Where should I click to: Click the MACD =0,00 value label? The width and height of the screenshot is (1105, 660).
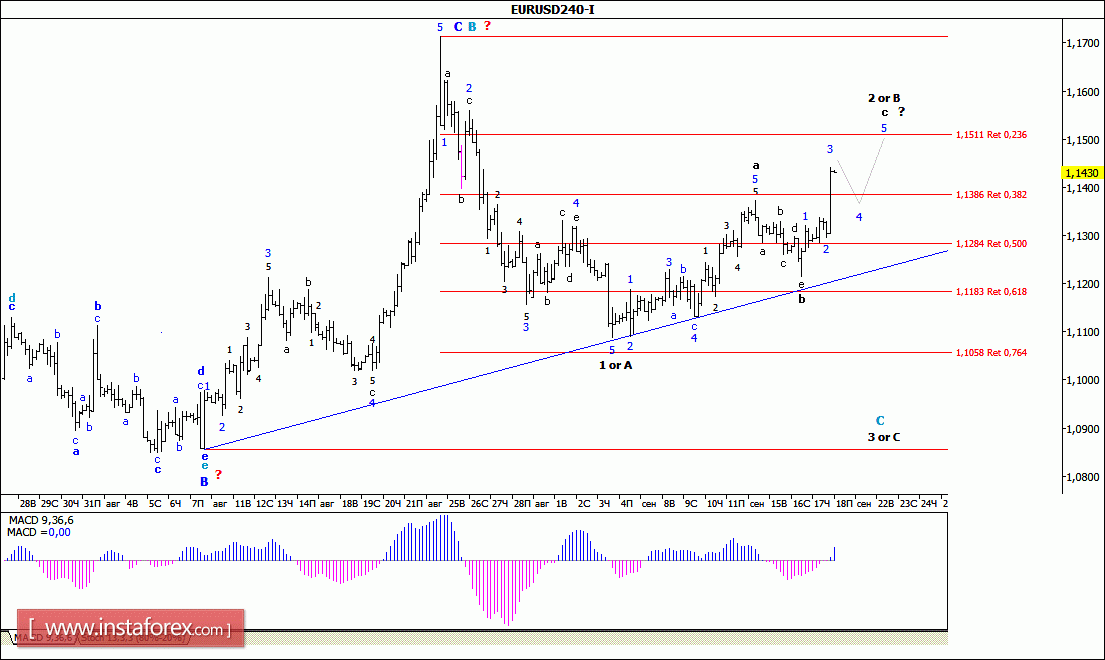tap(39, 533)
